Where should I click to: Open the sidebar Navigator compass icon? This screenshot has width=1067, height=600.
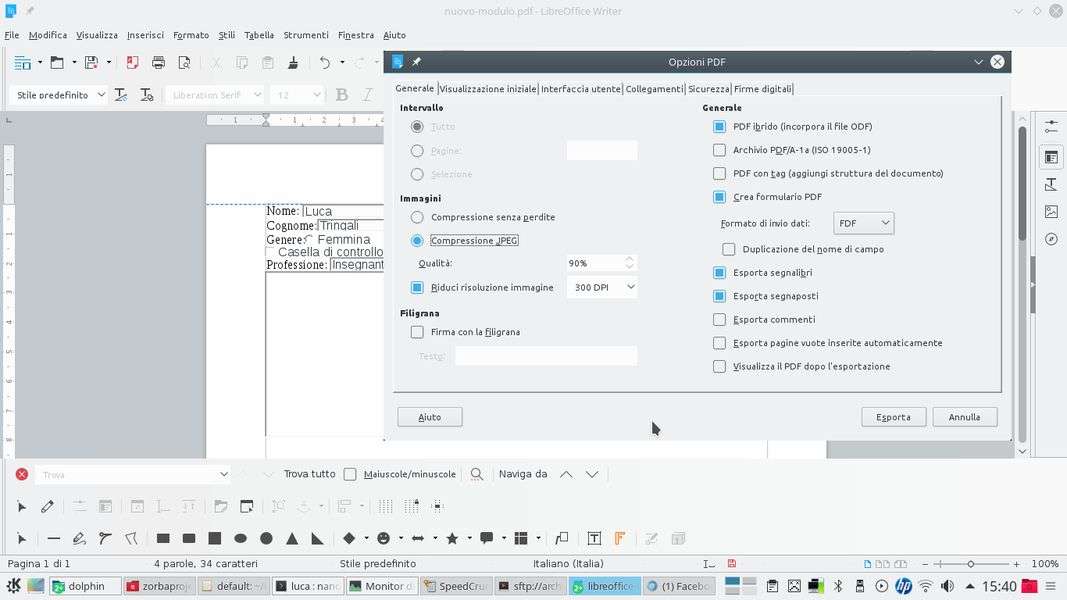point(1051,240)
